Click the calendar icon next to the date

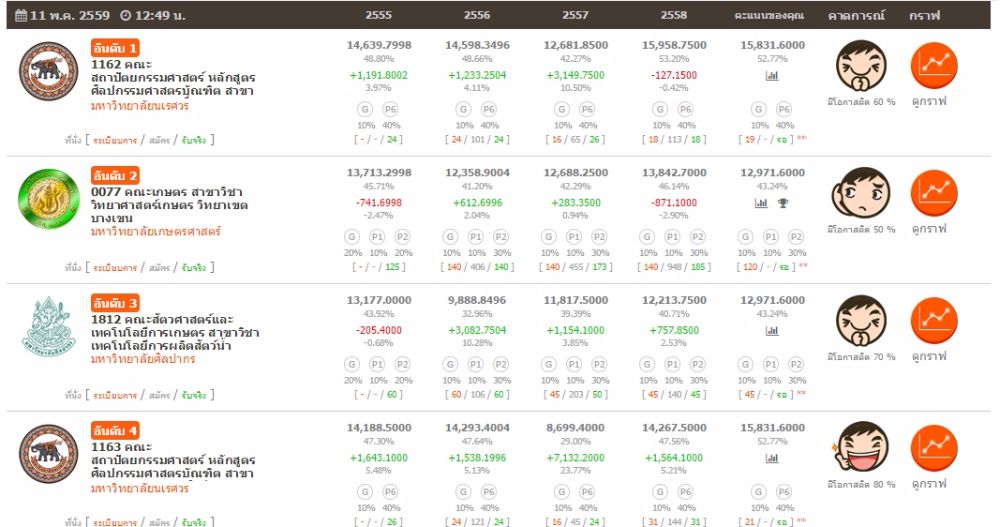(x=21, y=16)
